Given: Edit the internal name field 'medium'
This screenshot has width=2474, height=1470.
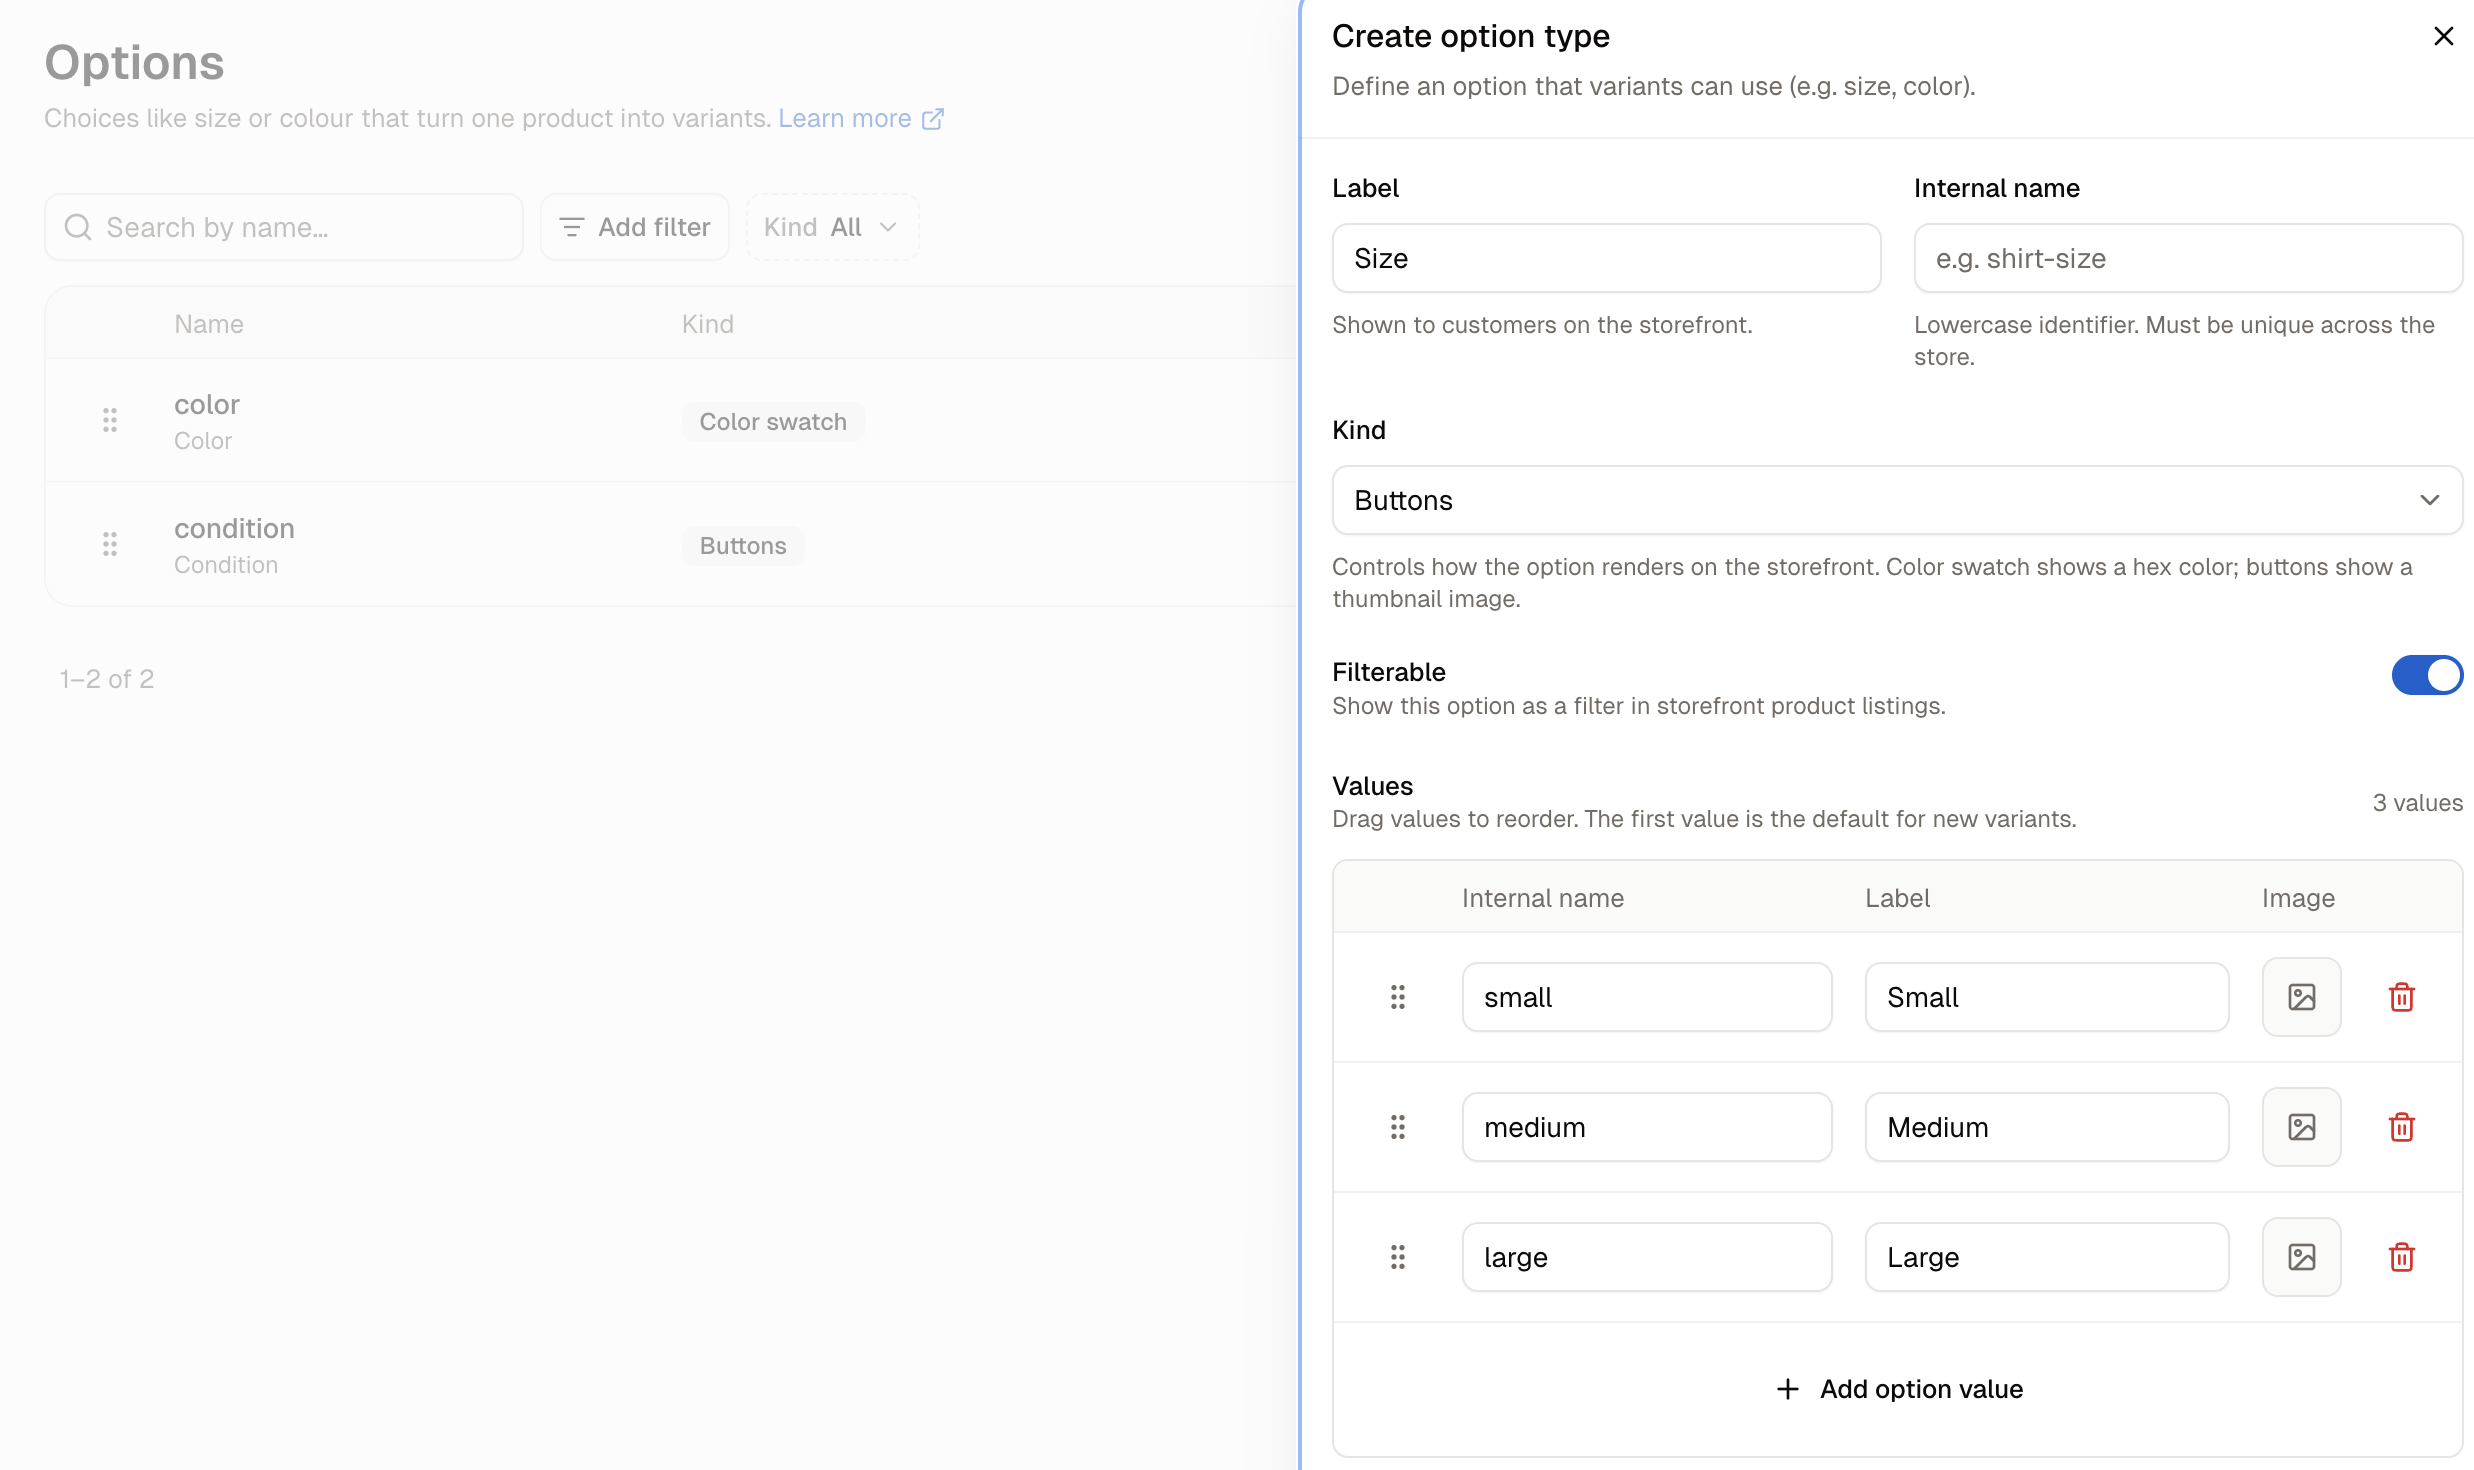Looking at the screenshot, I should 1647,1127.
